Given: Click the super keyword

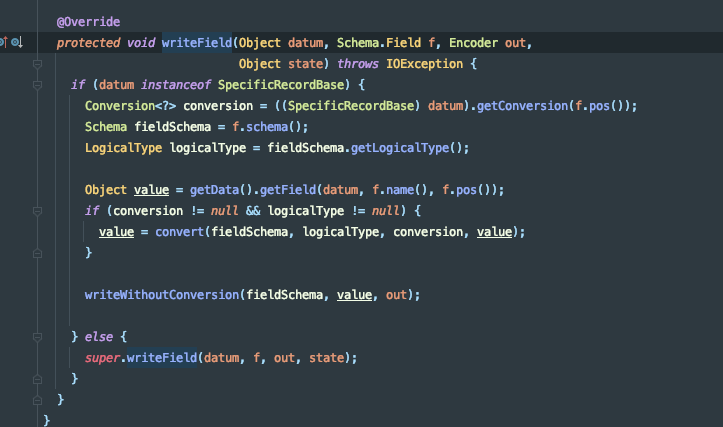Looking at the screenshot, I should tap(102, 358).
